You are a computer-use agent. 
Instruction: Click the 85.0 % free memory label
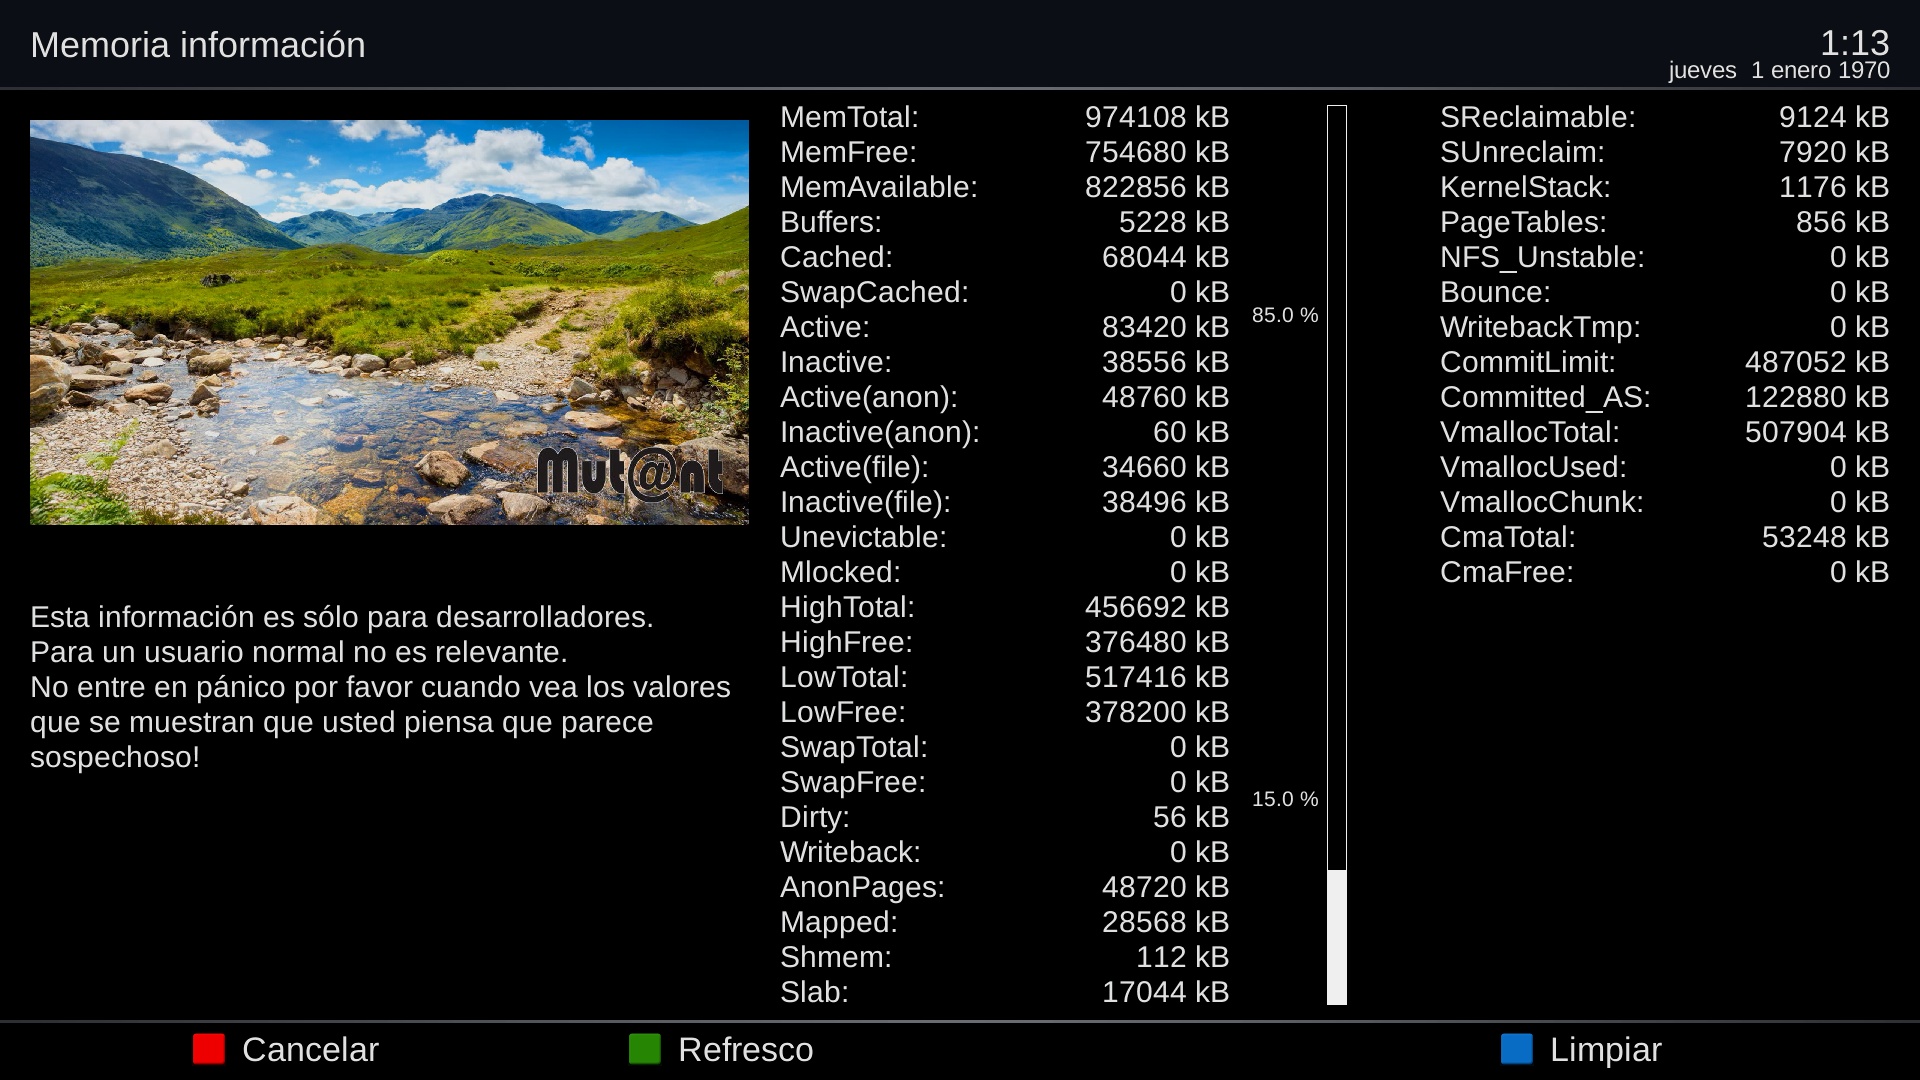point(1285,315)
